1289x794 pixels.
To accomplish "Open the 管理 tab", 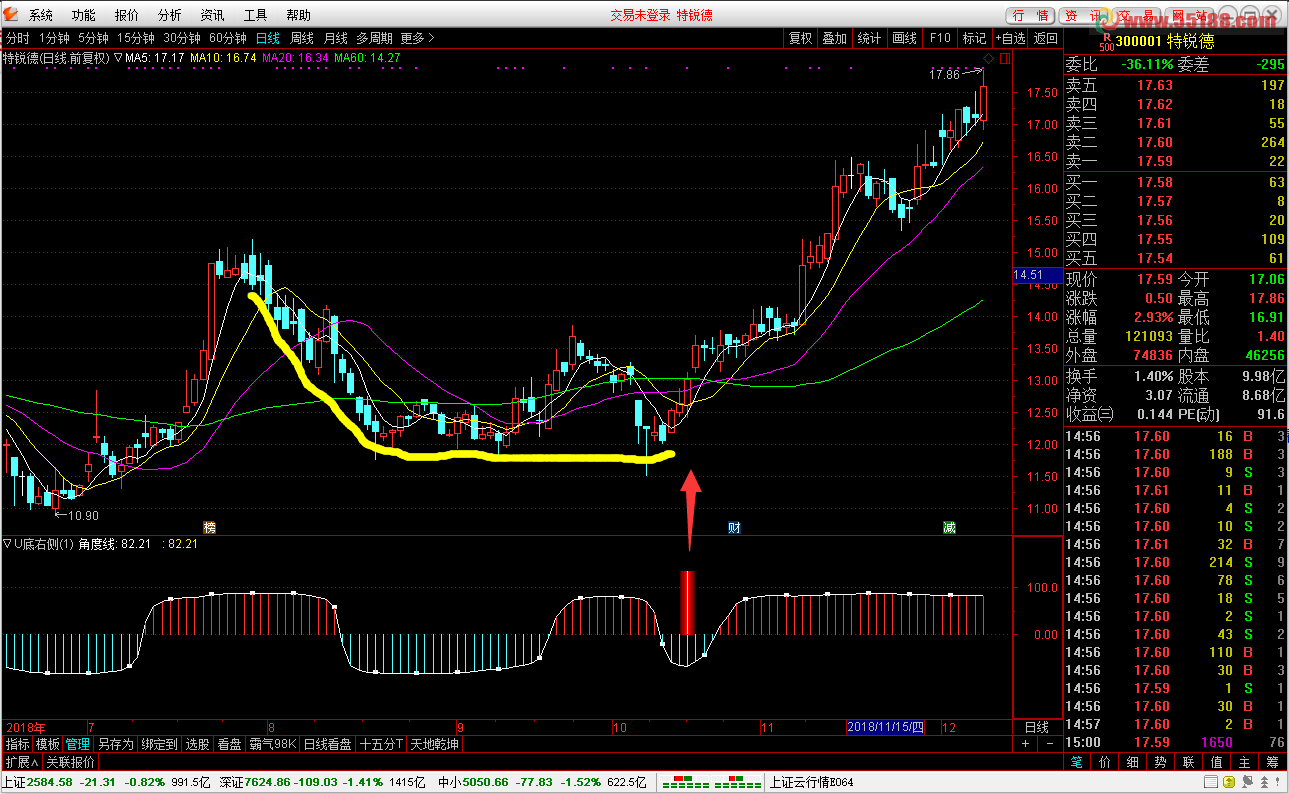I will pos(78,744).
